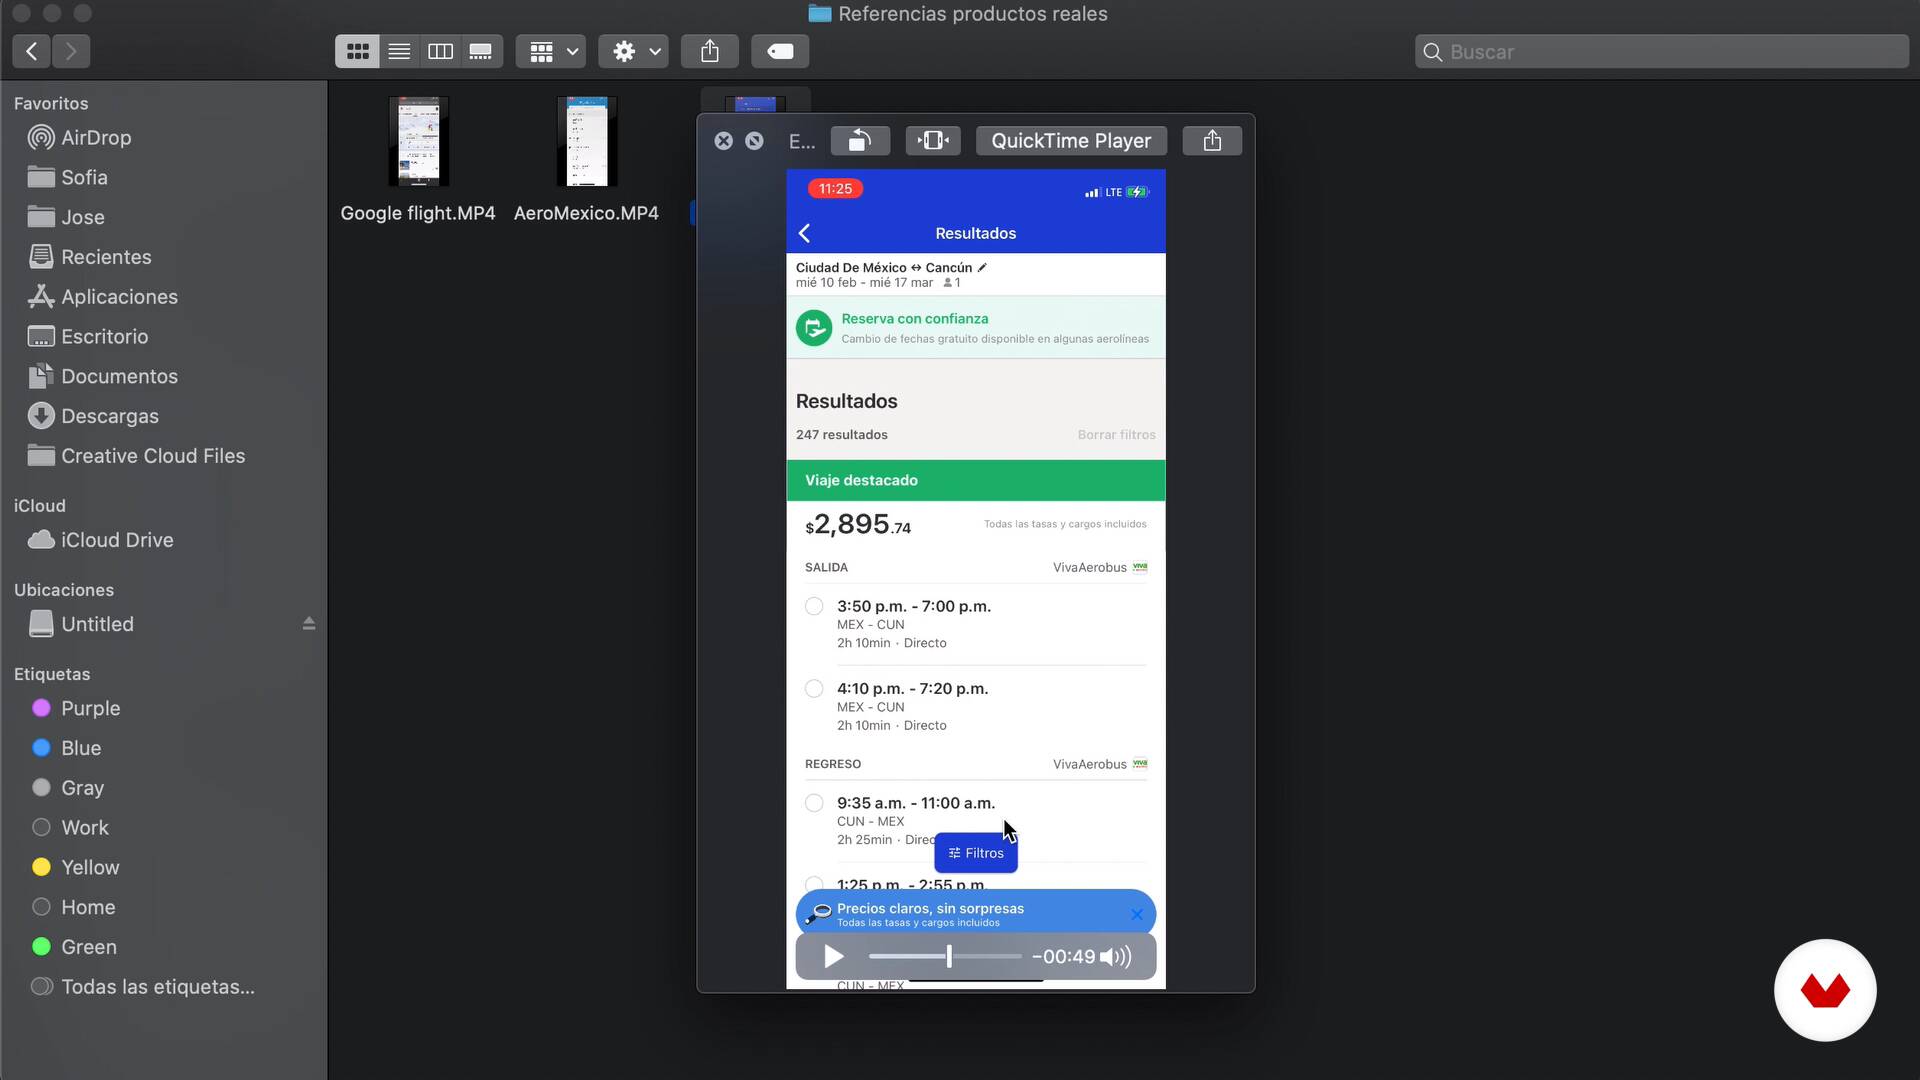Screen dimensions: 1920x1080
Task: Click the red logo badge bottom right
Action: [1825, 990]
